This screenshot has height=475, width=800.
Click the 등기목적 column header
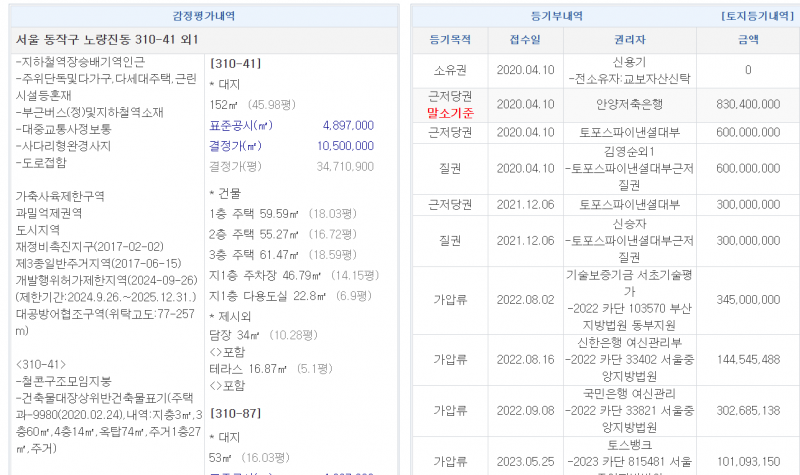449,40
